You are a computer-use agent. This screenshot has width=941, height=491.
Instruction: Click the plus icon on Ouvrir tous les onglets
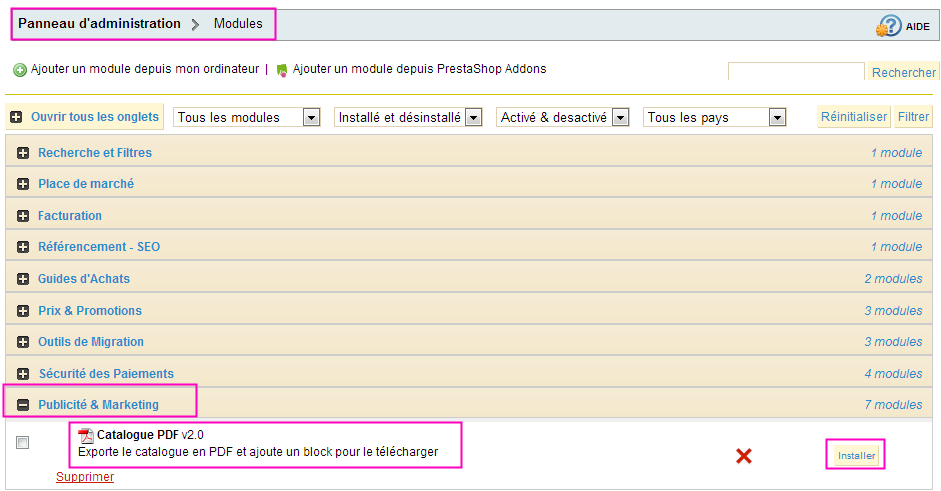(16, 117)
